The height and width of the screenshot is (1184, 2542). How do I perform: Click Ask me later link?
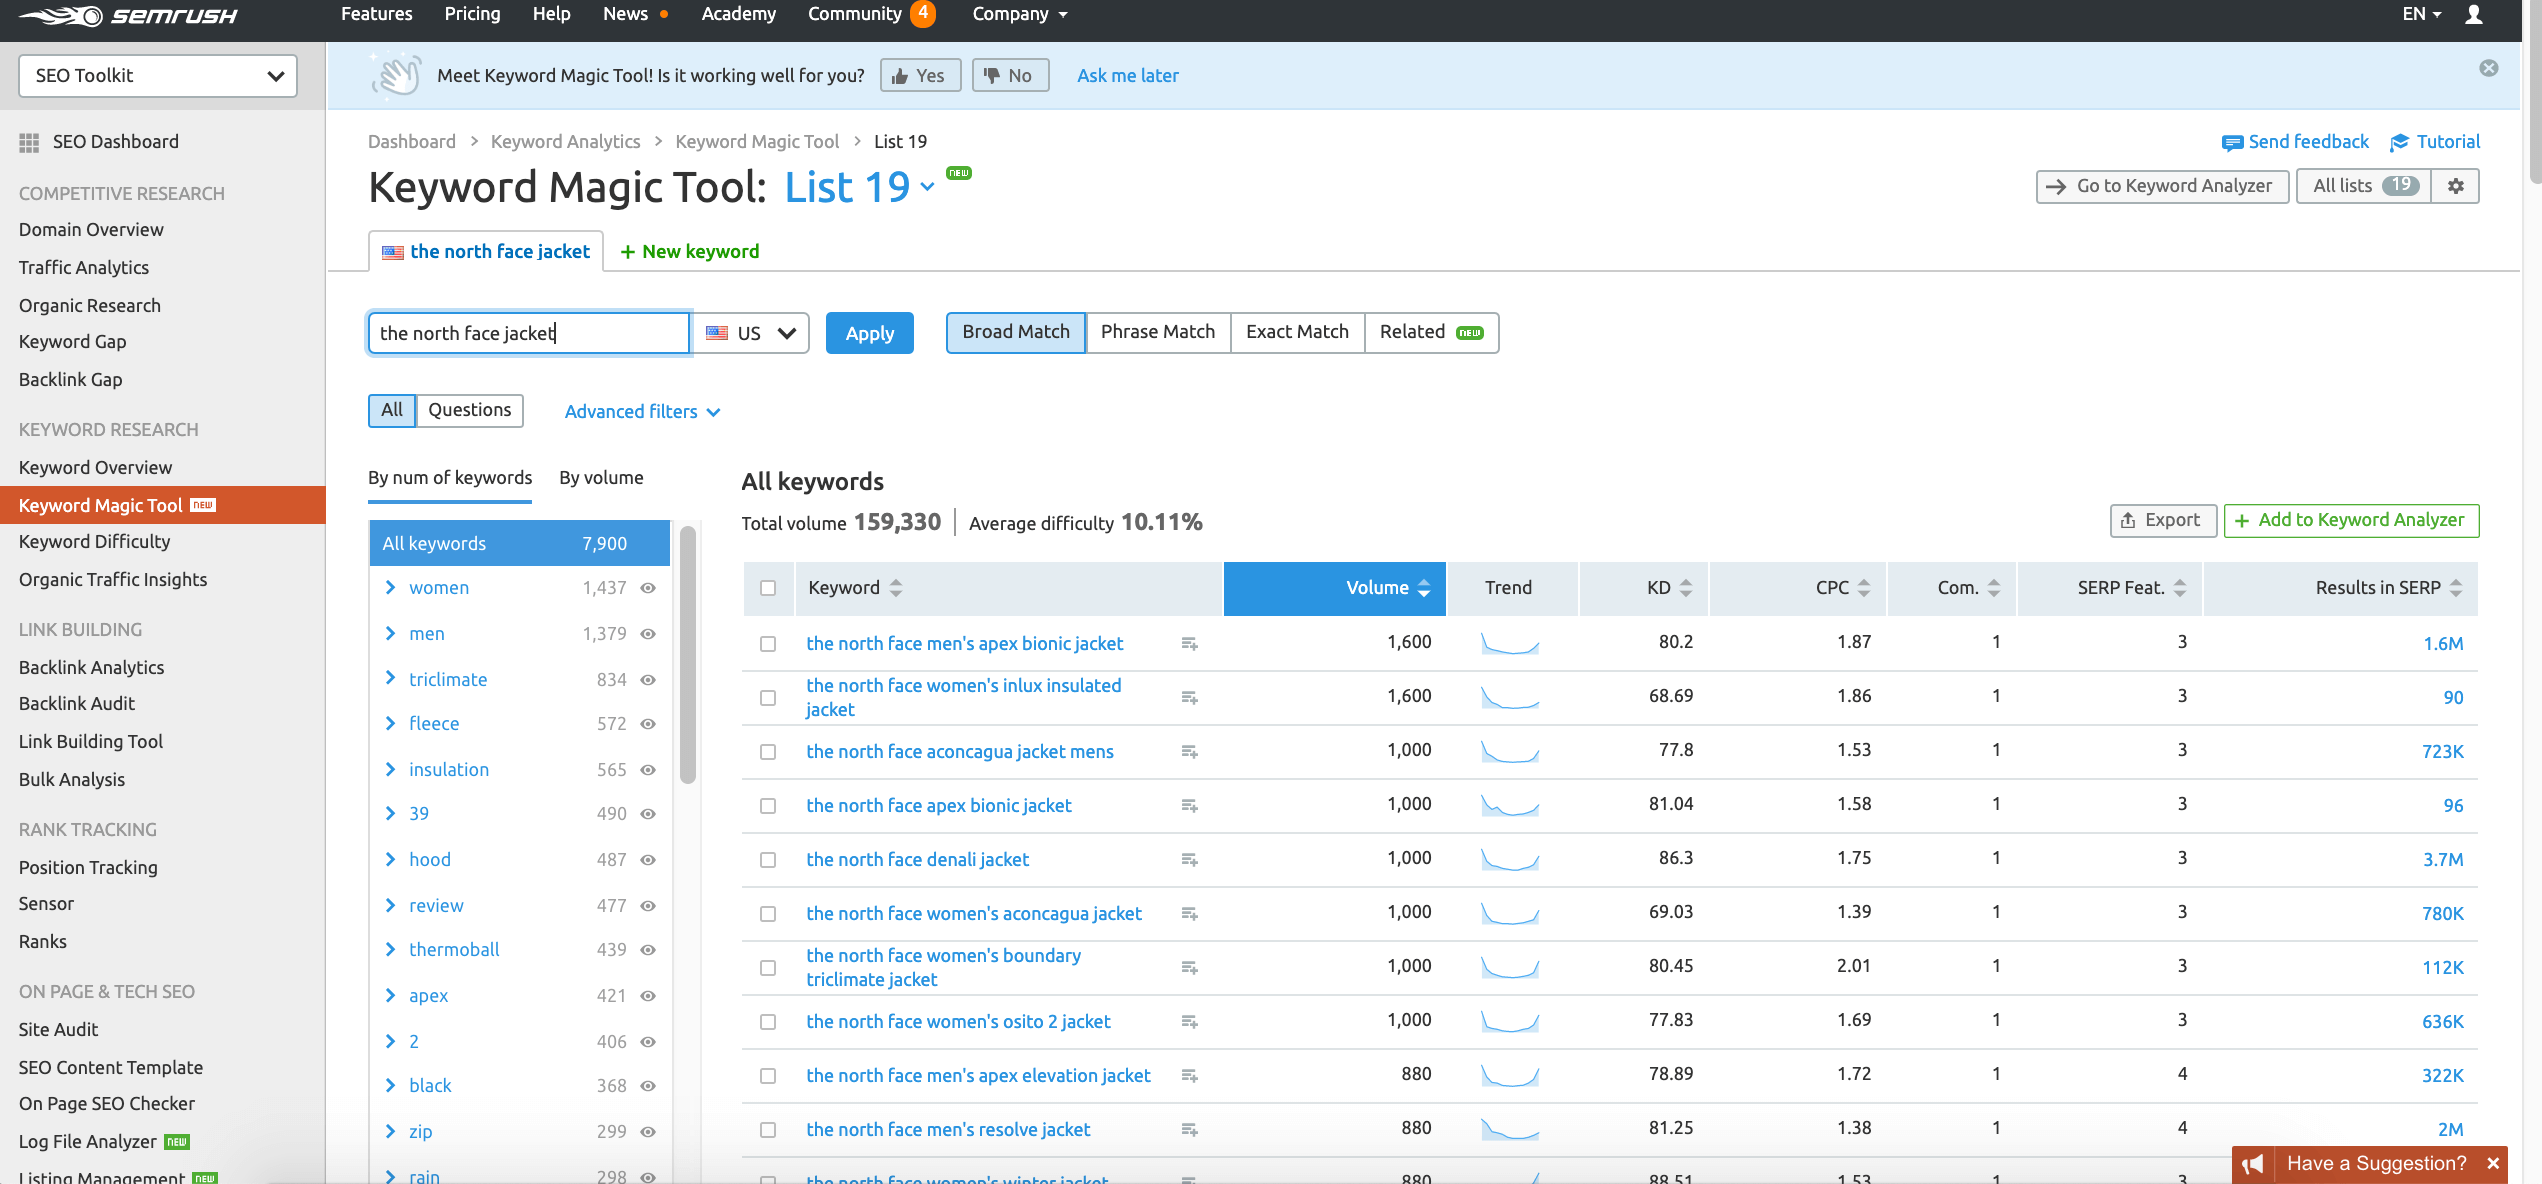(1127, 75)
